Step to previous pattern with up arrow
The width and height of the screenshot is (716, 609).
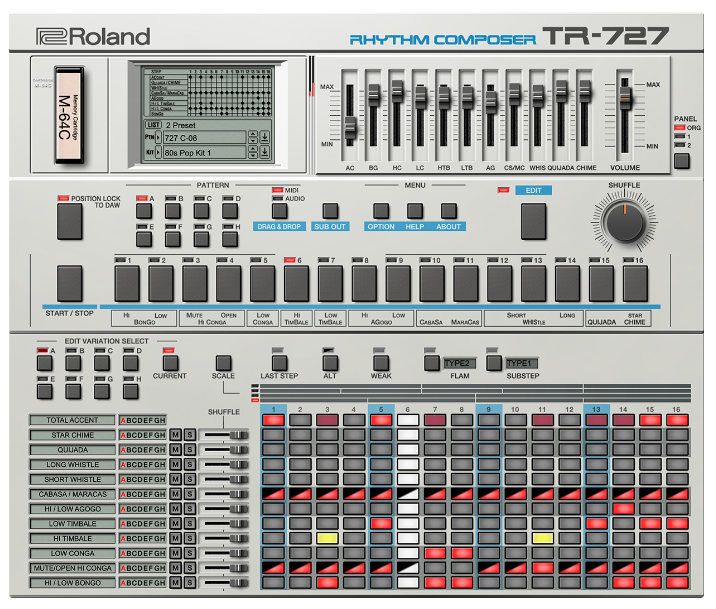click(253, 134)
